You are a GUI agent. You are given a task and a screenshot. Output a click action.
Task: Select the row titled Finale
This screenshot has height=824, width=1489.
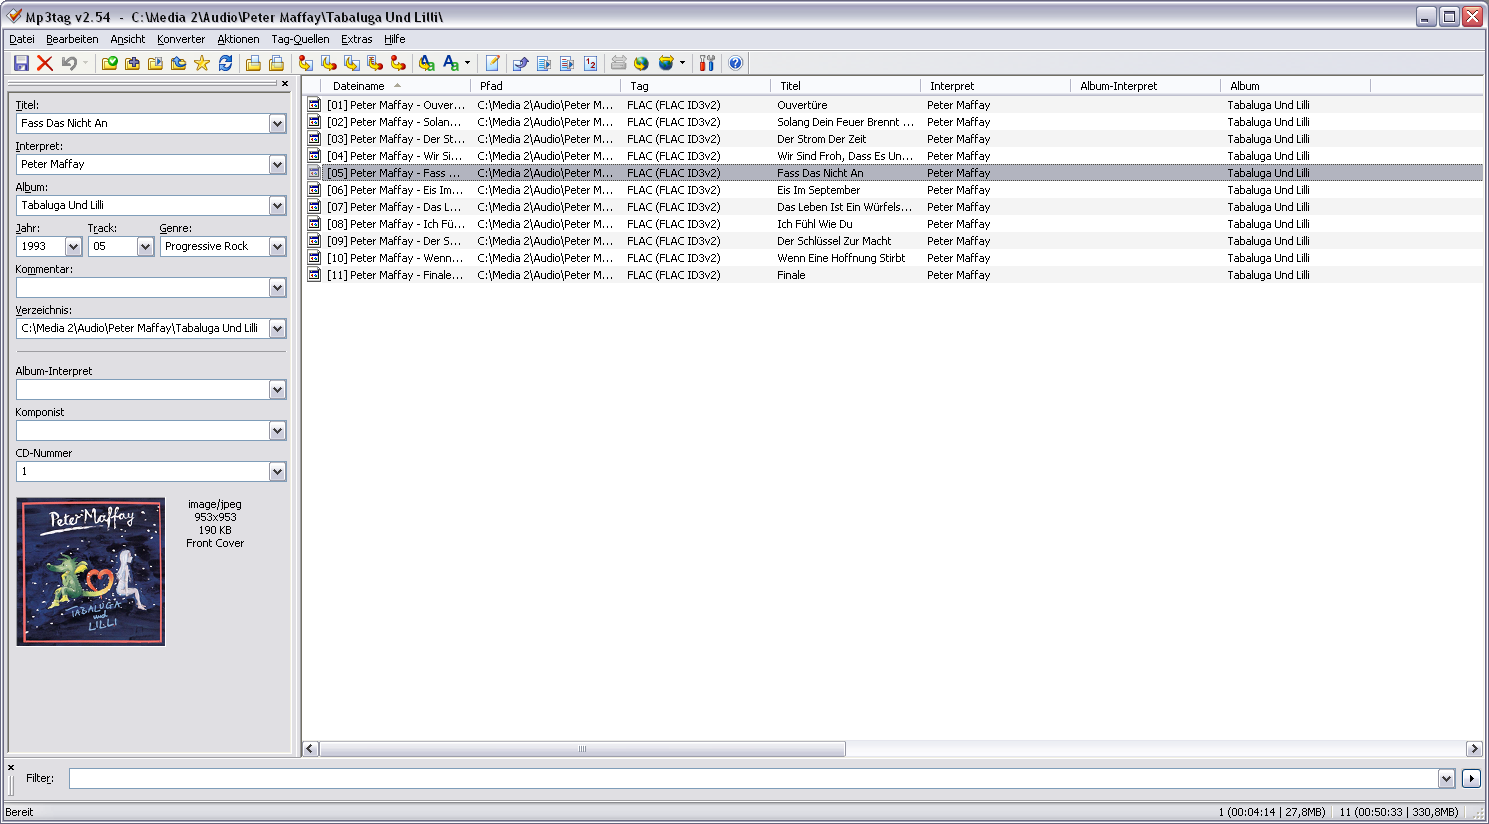point(892,275)
